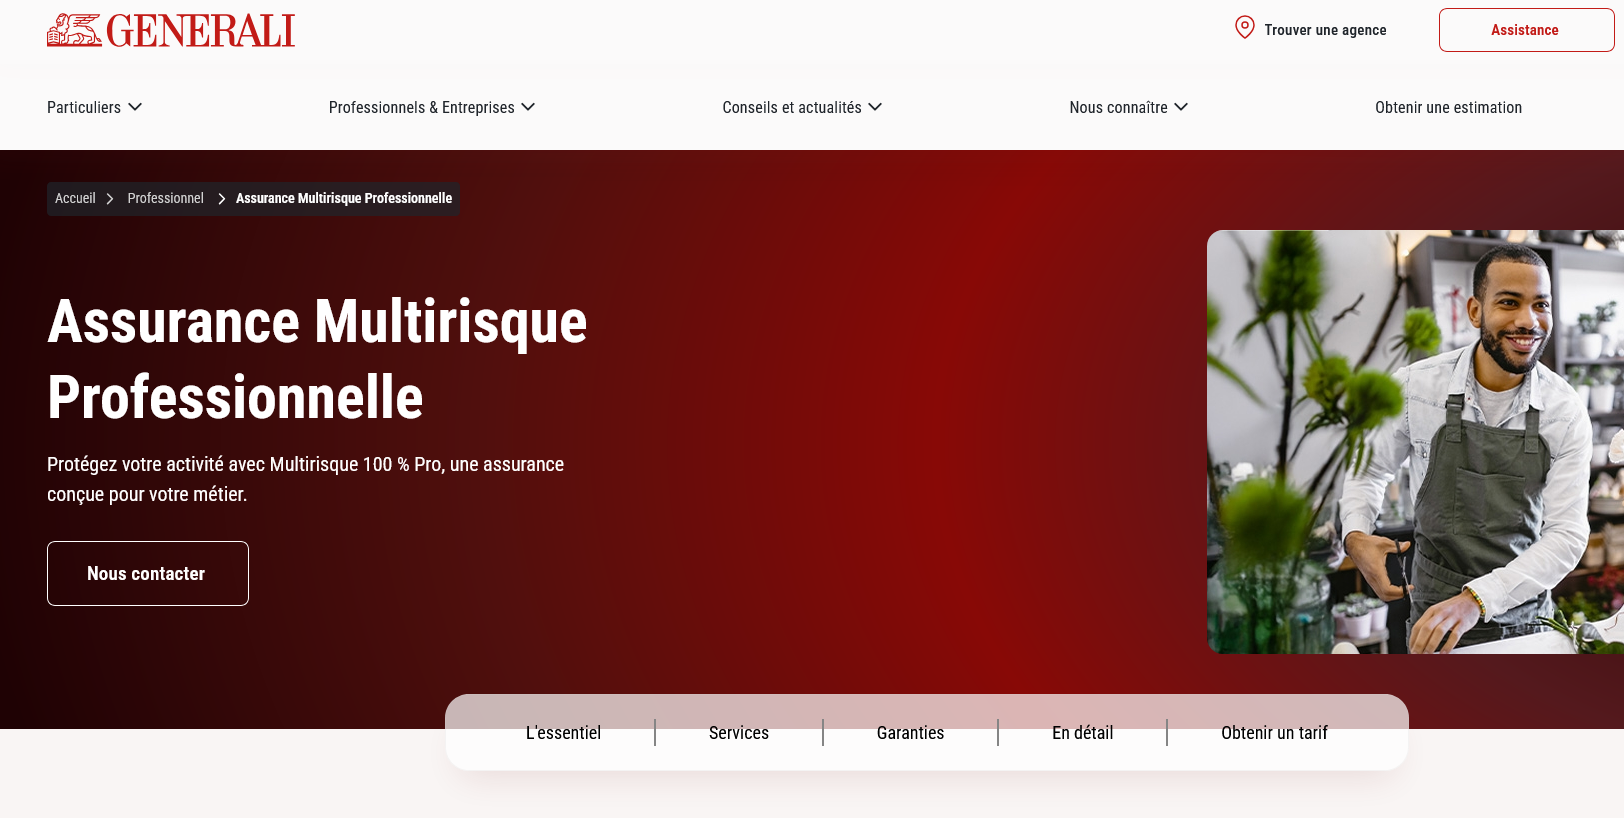Screen dimensions: 1624x818
Task: Expand the Nous connaître menu
Action: pyautogui.click(x=1128, y=107)
